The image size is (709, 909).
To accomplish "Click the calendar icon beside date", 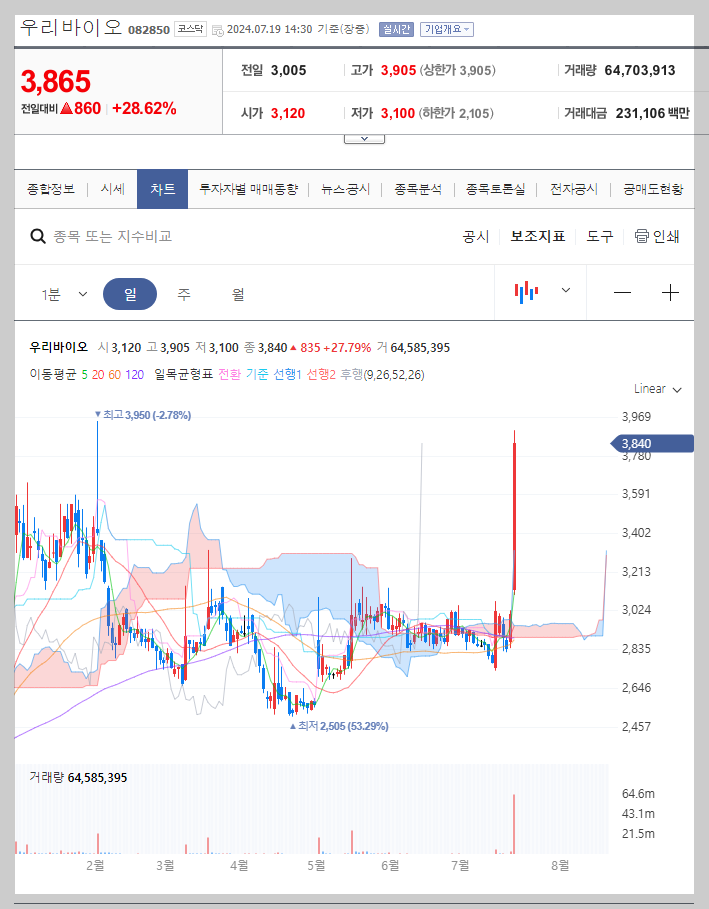I will point(217,30).
